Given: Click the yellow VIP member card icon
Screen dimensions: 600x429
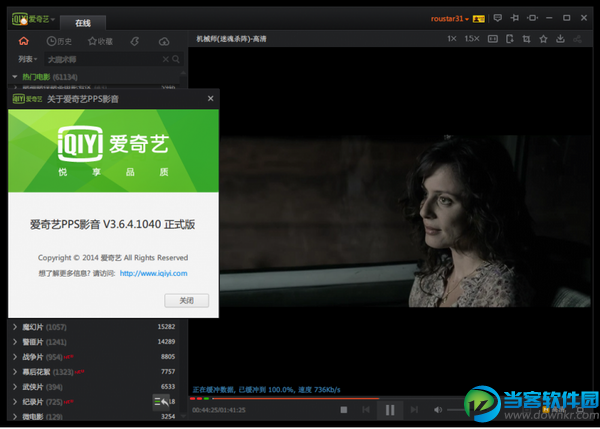Looking at the screenshot, I should [x=479, y=18].
